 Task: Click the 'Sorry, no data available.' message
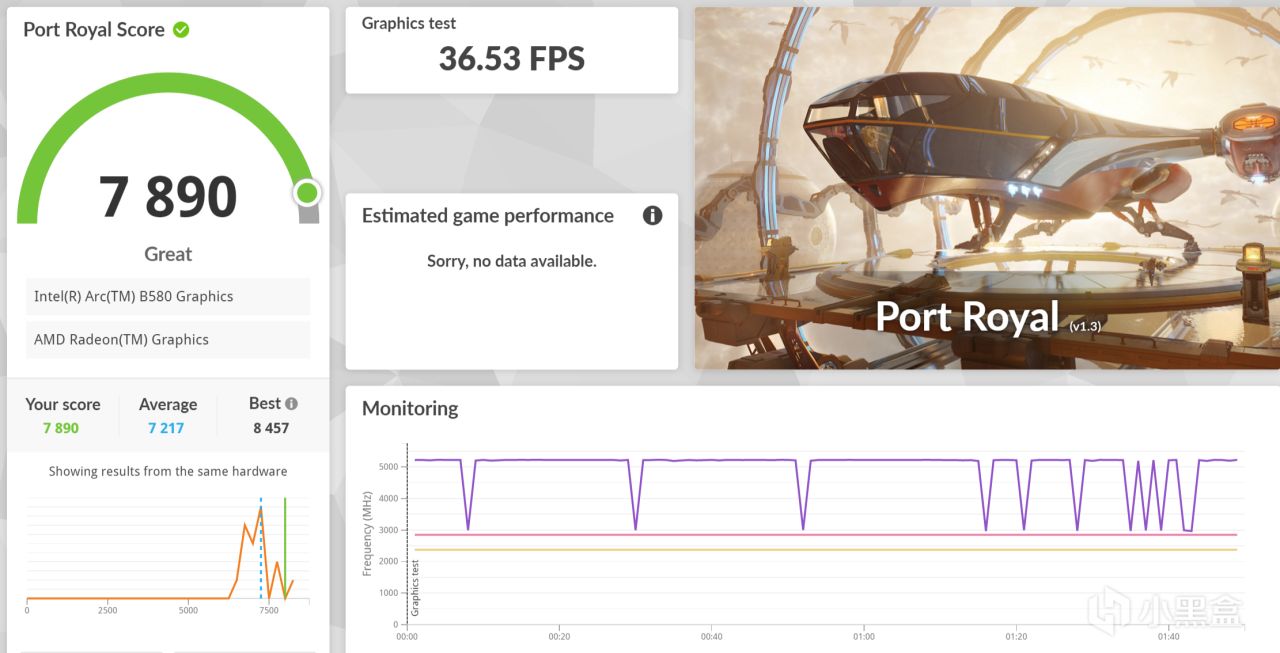coord(512,261)
